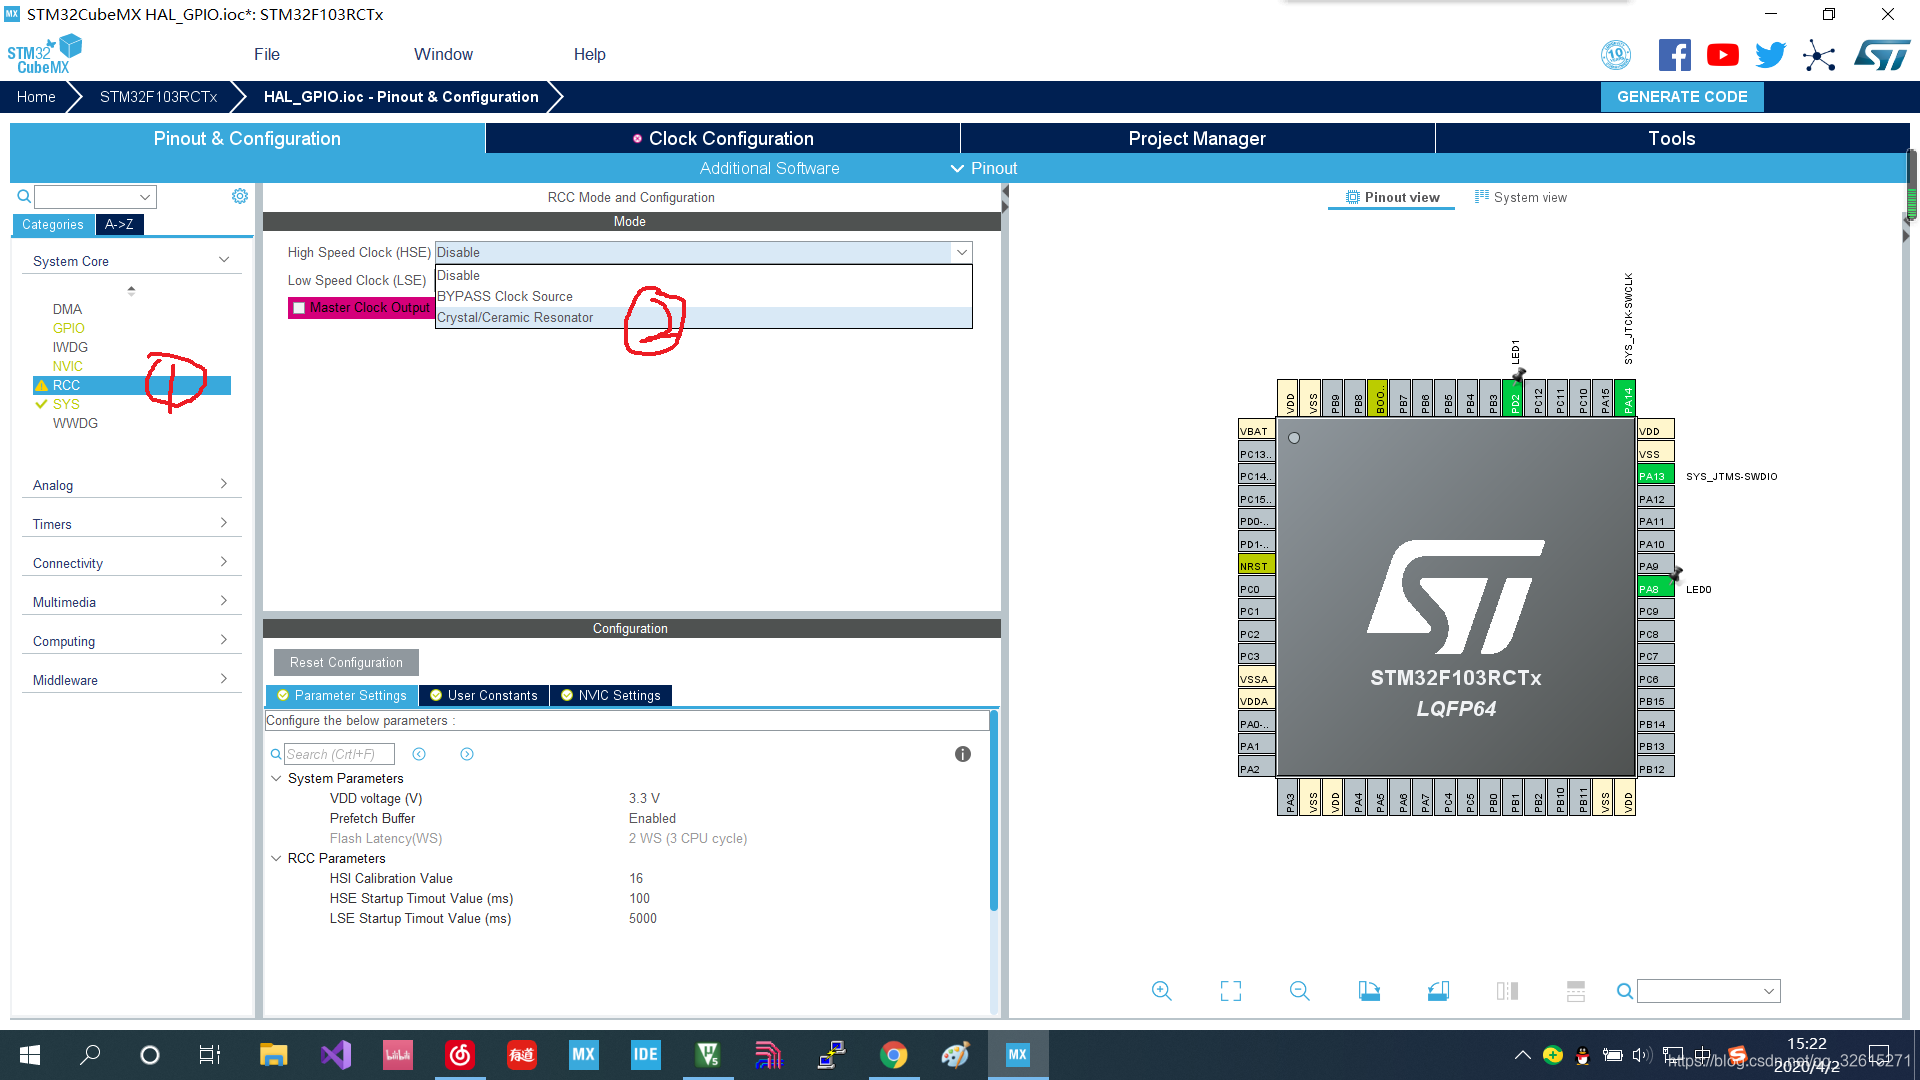The image size is (1920, 1080).
Task: Click the zoom in icon on pinout view
Action: pyautogui.click(x=1162, y=990)
